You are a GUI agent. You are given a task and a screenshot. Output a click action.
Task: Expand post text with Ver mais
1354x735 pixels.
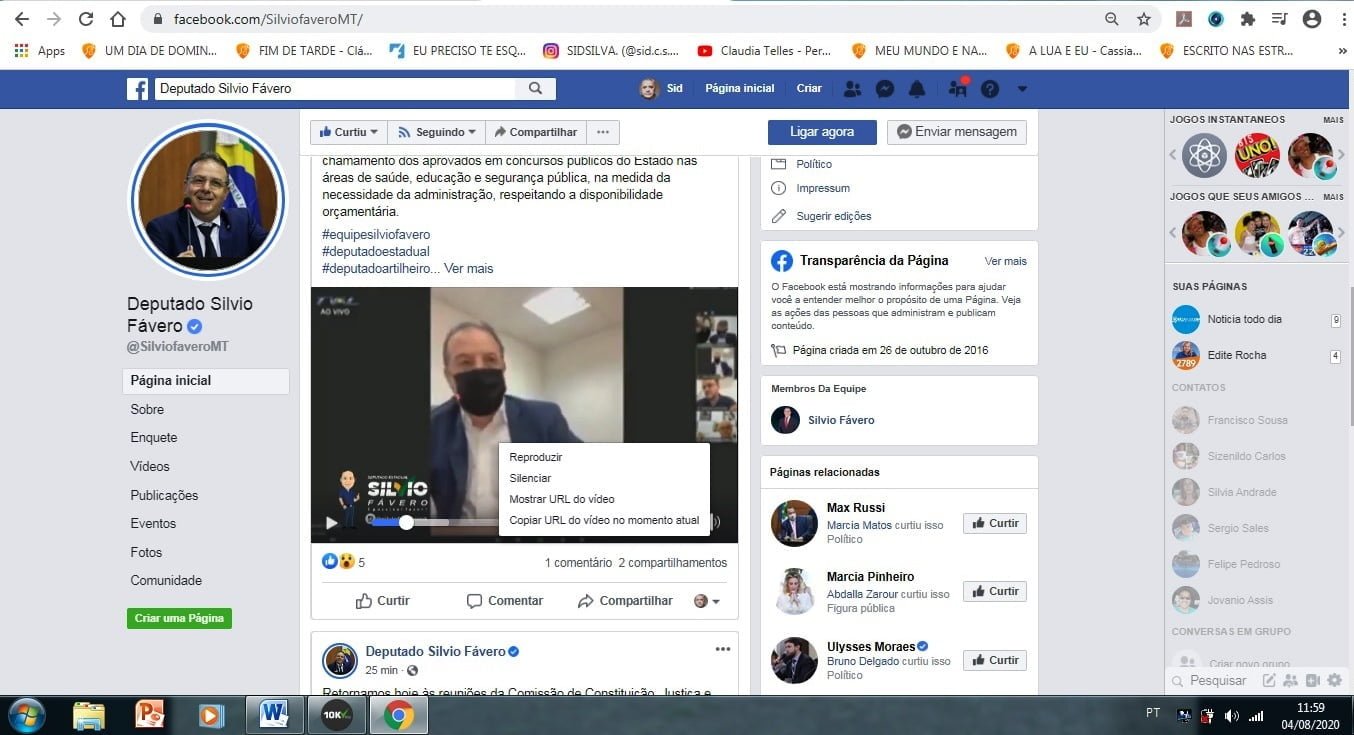pyautogui.click(x=469, y=268)
